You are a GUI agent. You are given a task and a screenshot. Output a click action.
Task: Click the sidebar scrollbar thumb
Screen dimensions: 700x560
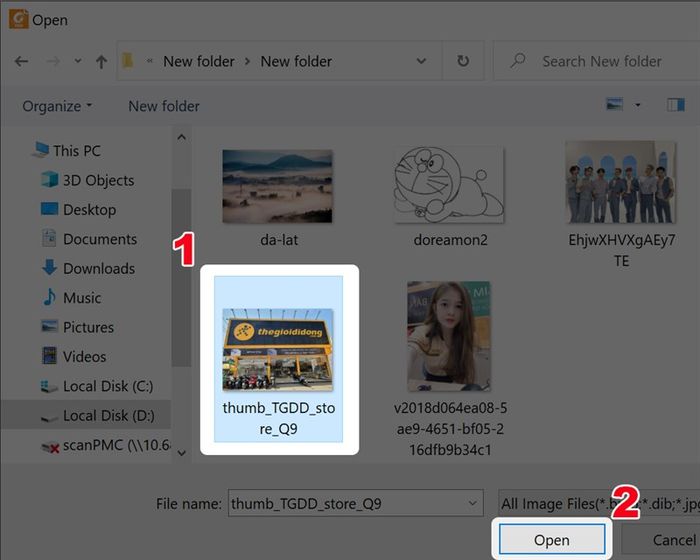point(181,277)
